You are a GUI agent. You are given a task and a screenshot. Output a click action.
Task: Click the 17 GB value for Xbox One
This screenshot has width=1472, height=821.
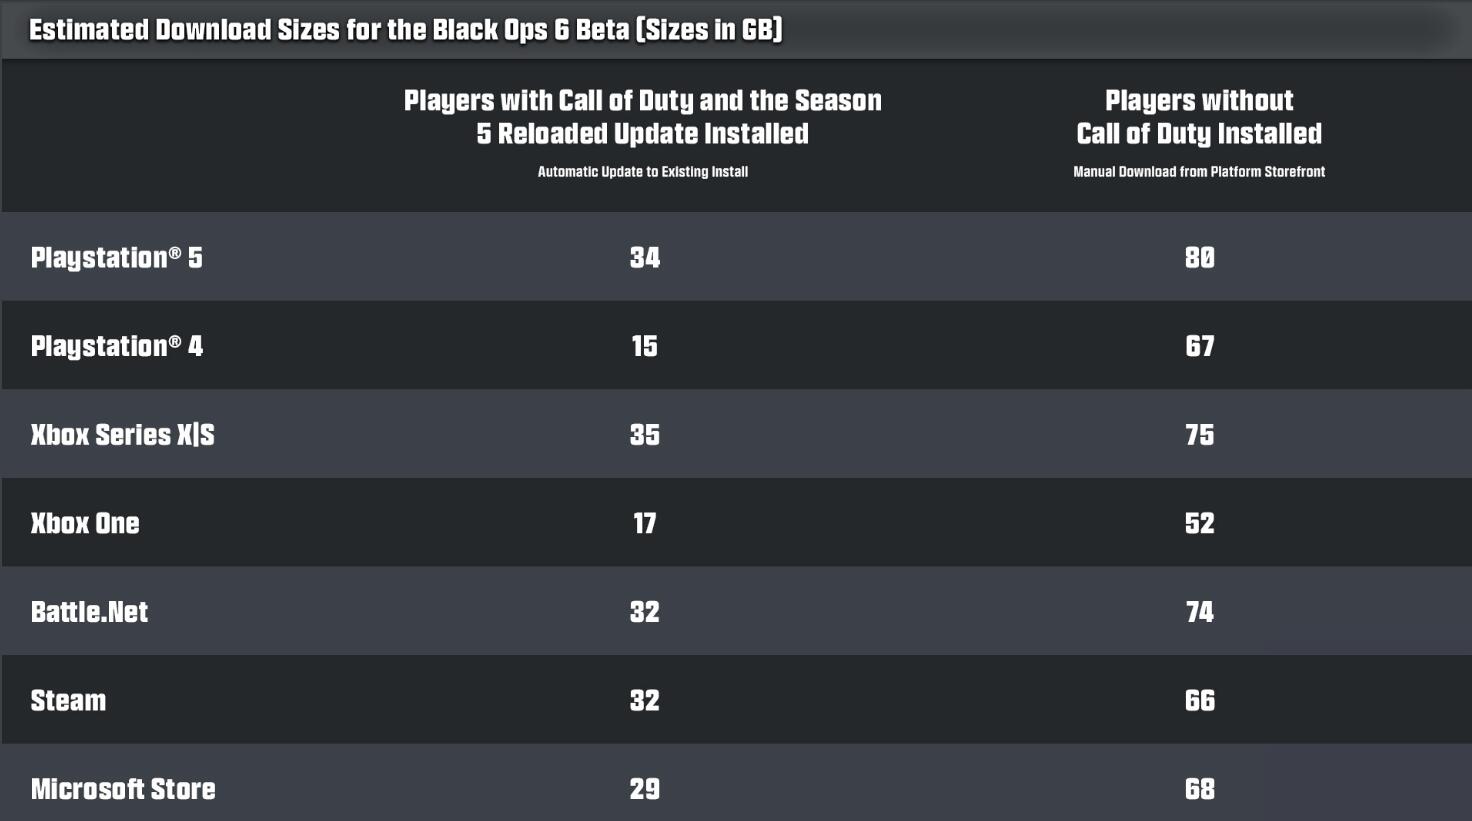click(645, 523)
